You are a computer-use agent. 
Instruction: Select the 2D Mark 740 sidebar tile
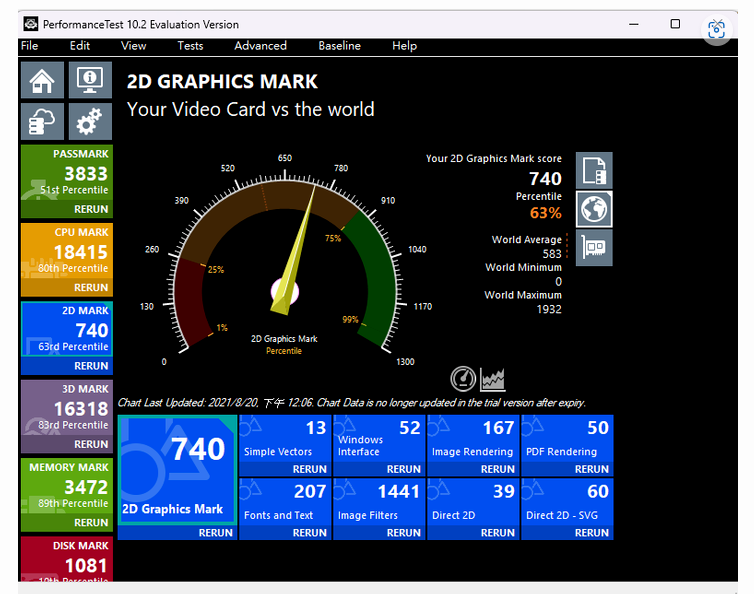[67, 330]
